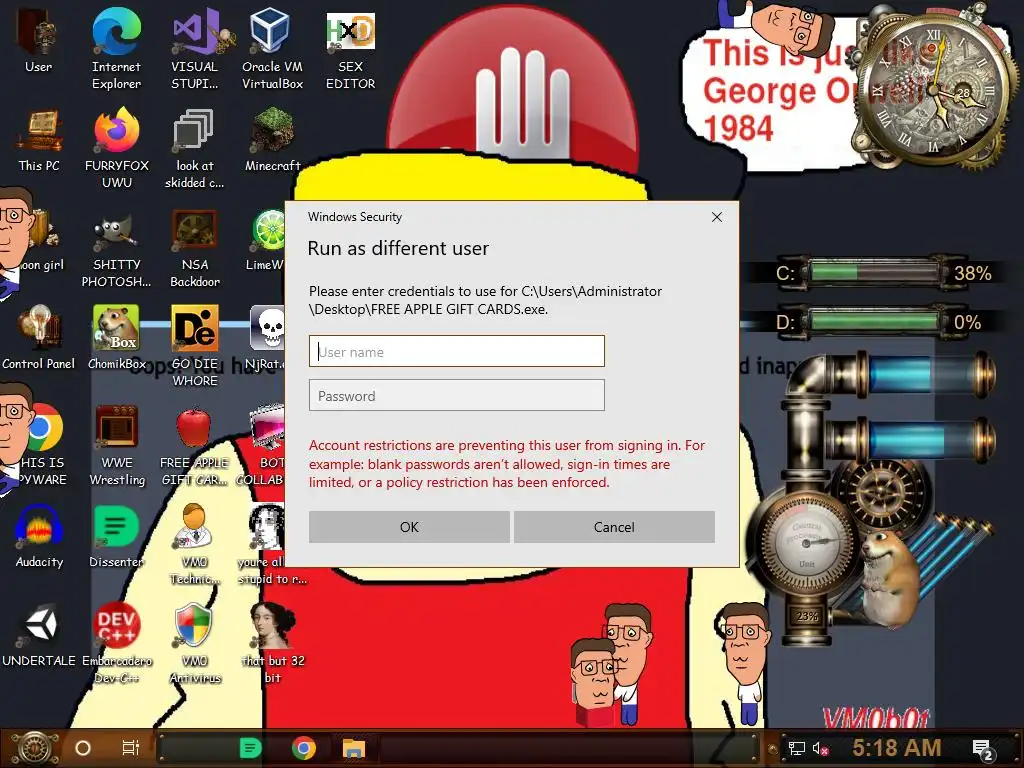Open the notification center icon

coord(982,750)
